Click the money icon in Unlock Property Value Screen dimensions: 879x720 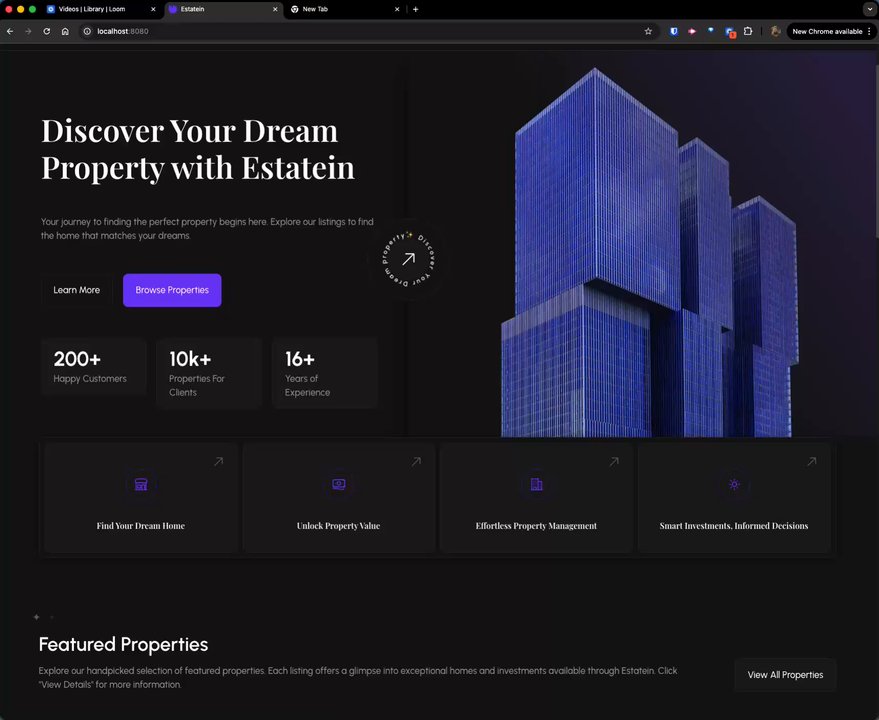click(x=339, y=484)
